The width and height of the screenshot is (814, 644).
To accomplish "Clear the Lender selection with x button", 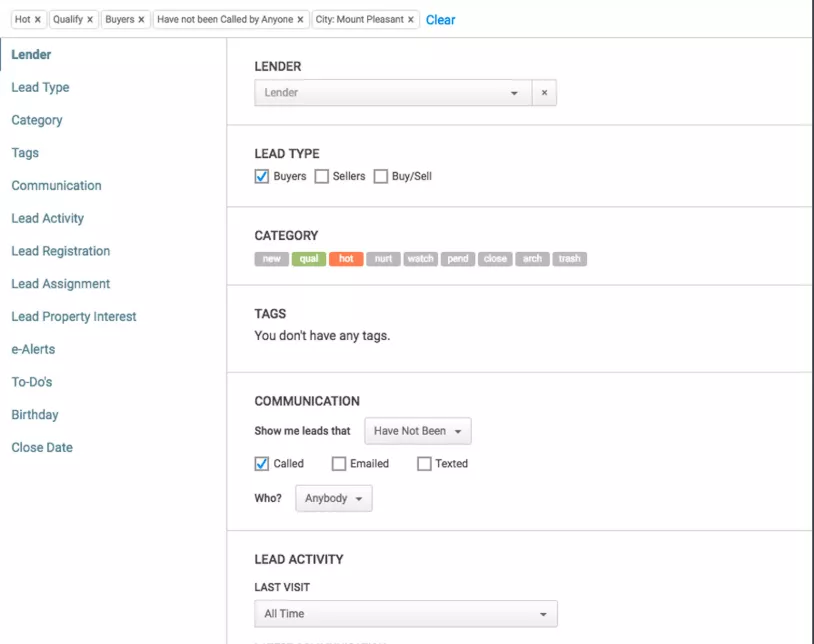I will coord(544,93).
